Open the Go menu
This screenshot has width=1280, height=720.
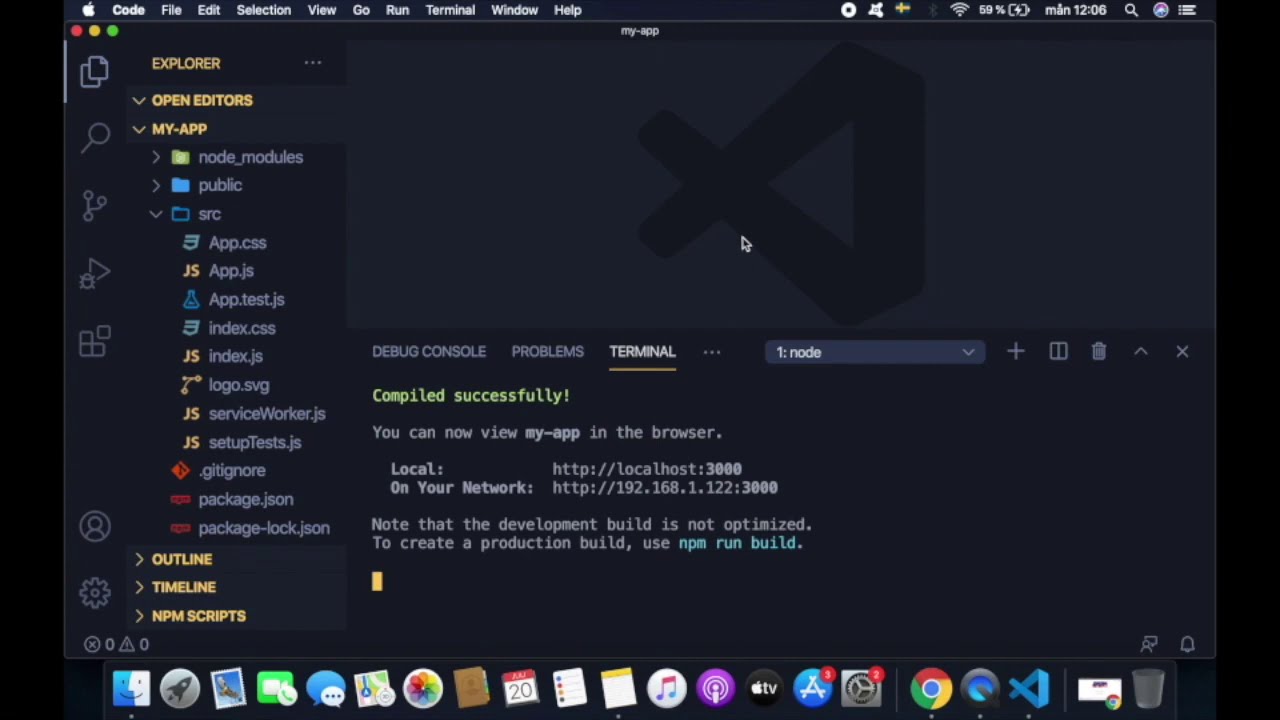click(361, 10)
